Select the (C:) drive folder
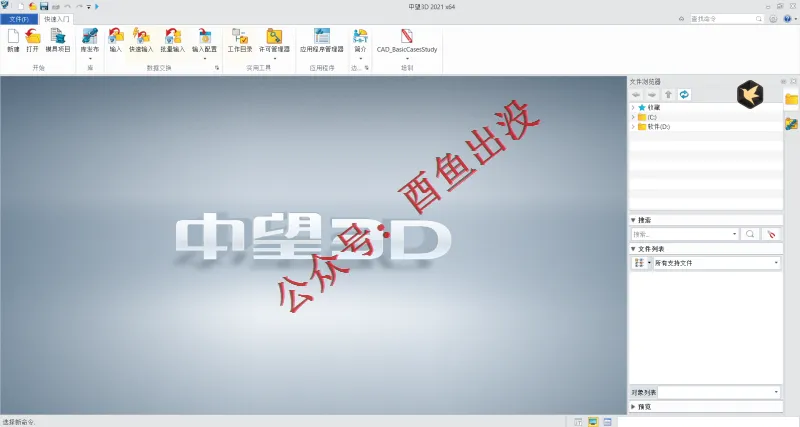The image size is (800, 427). pos(652,117)
